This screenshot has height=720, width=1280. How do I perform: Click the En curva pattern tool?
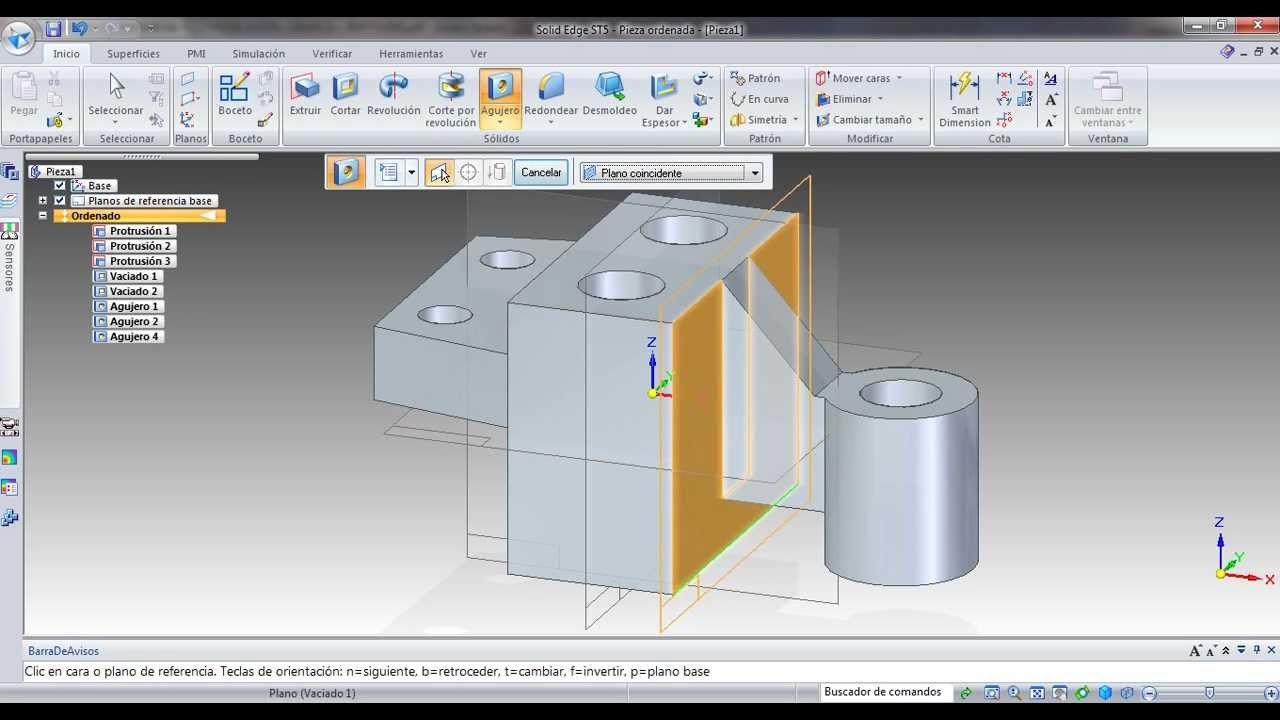(759, 99)
